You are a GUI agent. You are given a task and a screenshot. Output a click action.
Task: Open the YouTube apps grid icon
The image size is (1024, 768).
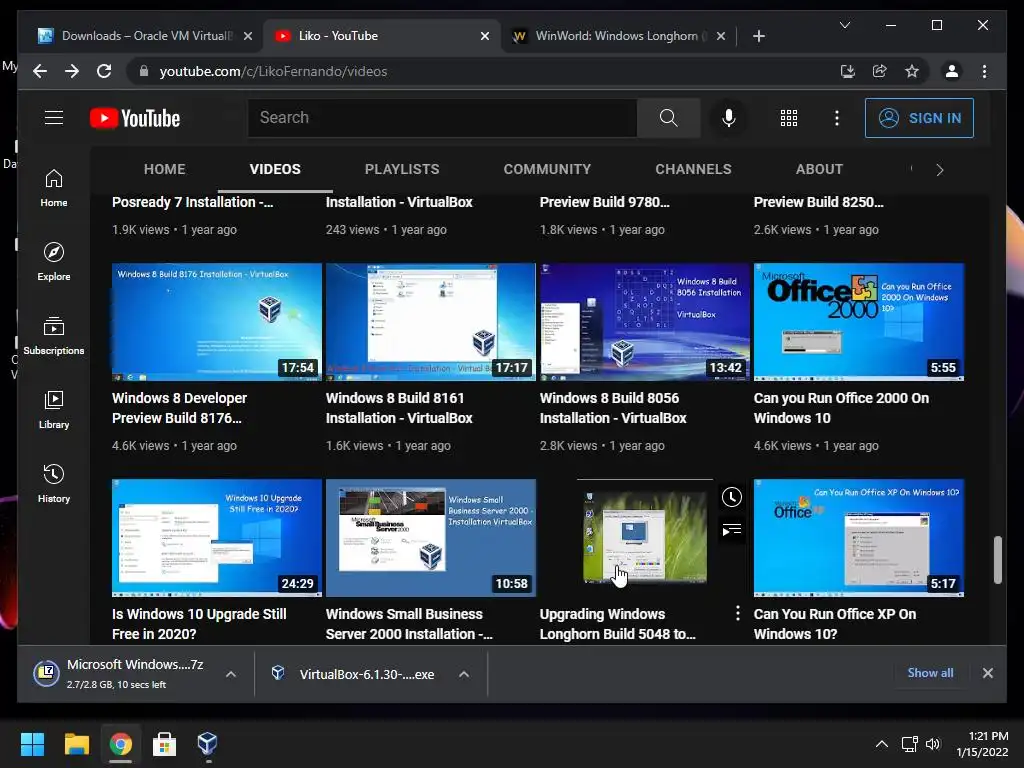(x=789, y=118)
